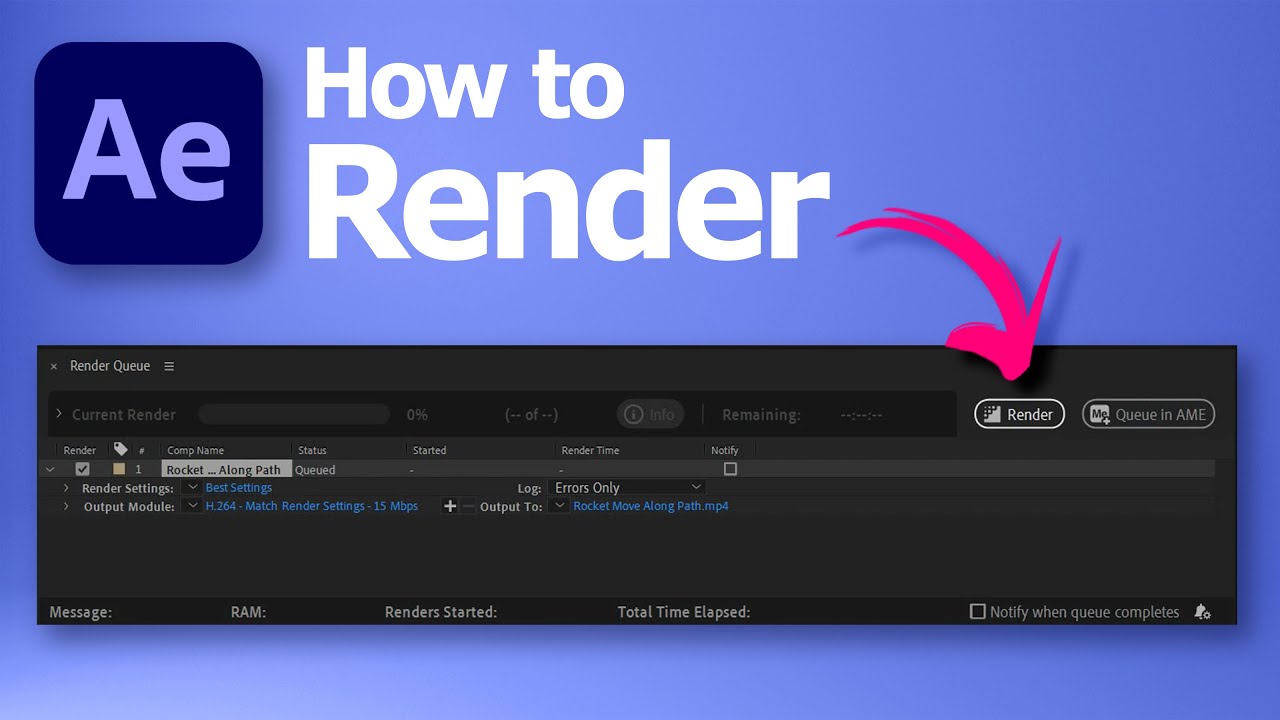Click the Remaining time label
The height and width of the screenshot is (720, 1280).
tap(761, 414)
